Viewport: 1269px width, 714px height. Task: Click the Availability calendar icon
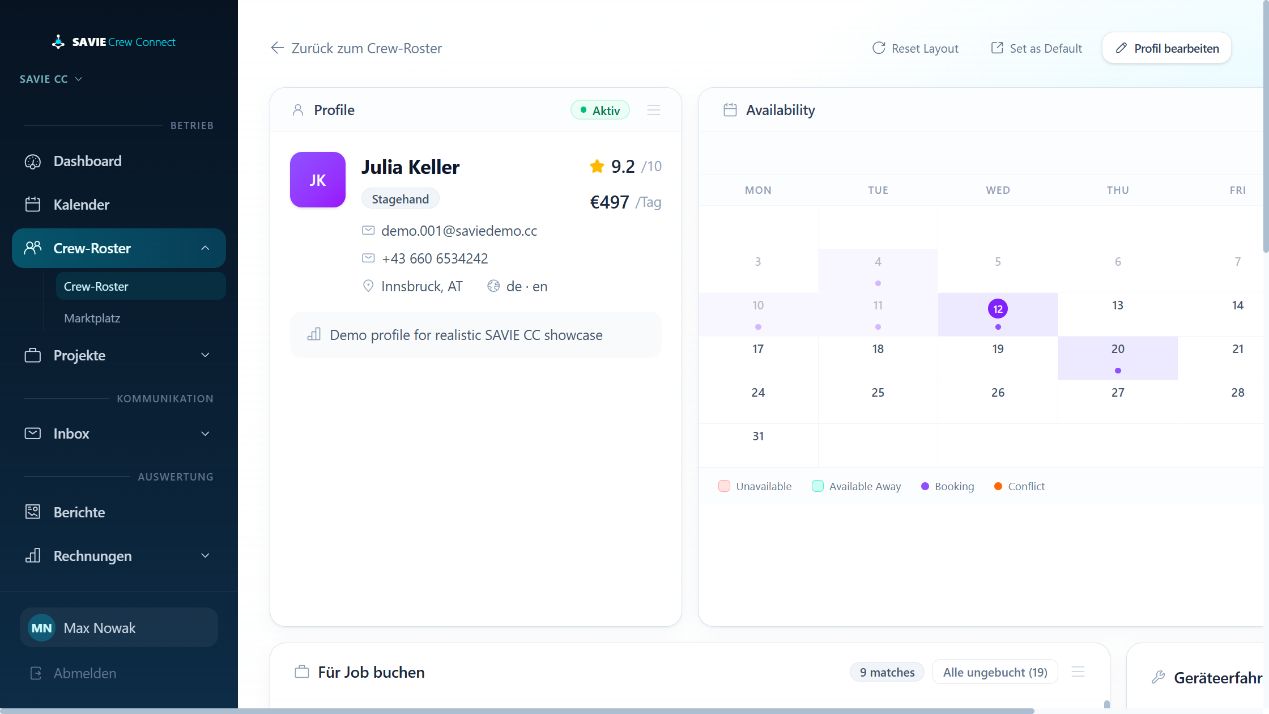click(730, 110)
